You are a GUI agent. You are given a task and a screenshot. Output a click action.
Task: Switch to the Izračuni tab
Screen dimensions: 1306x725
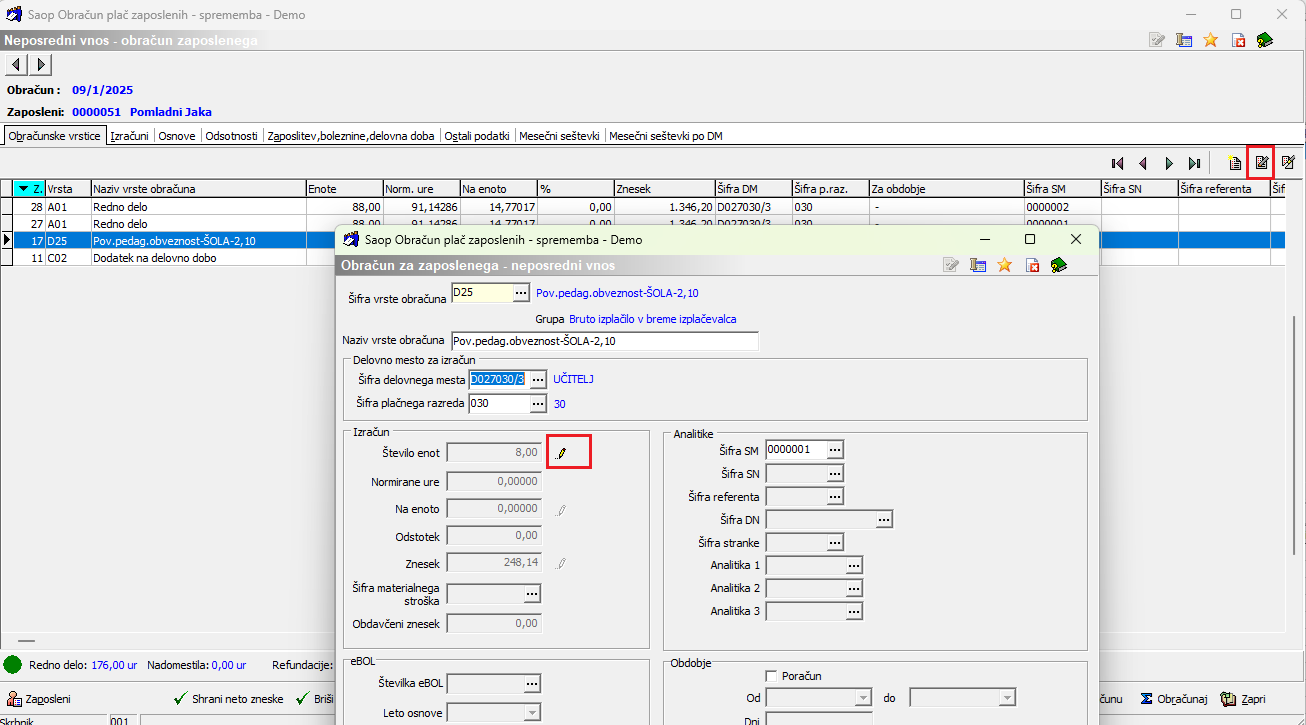(130, 136)
